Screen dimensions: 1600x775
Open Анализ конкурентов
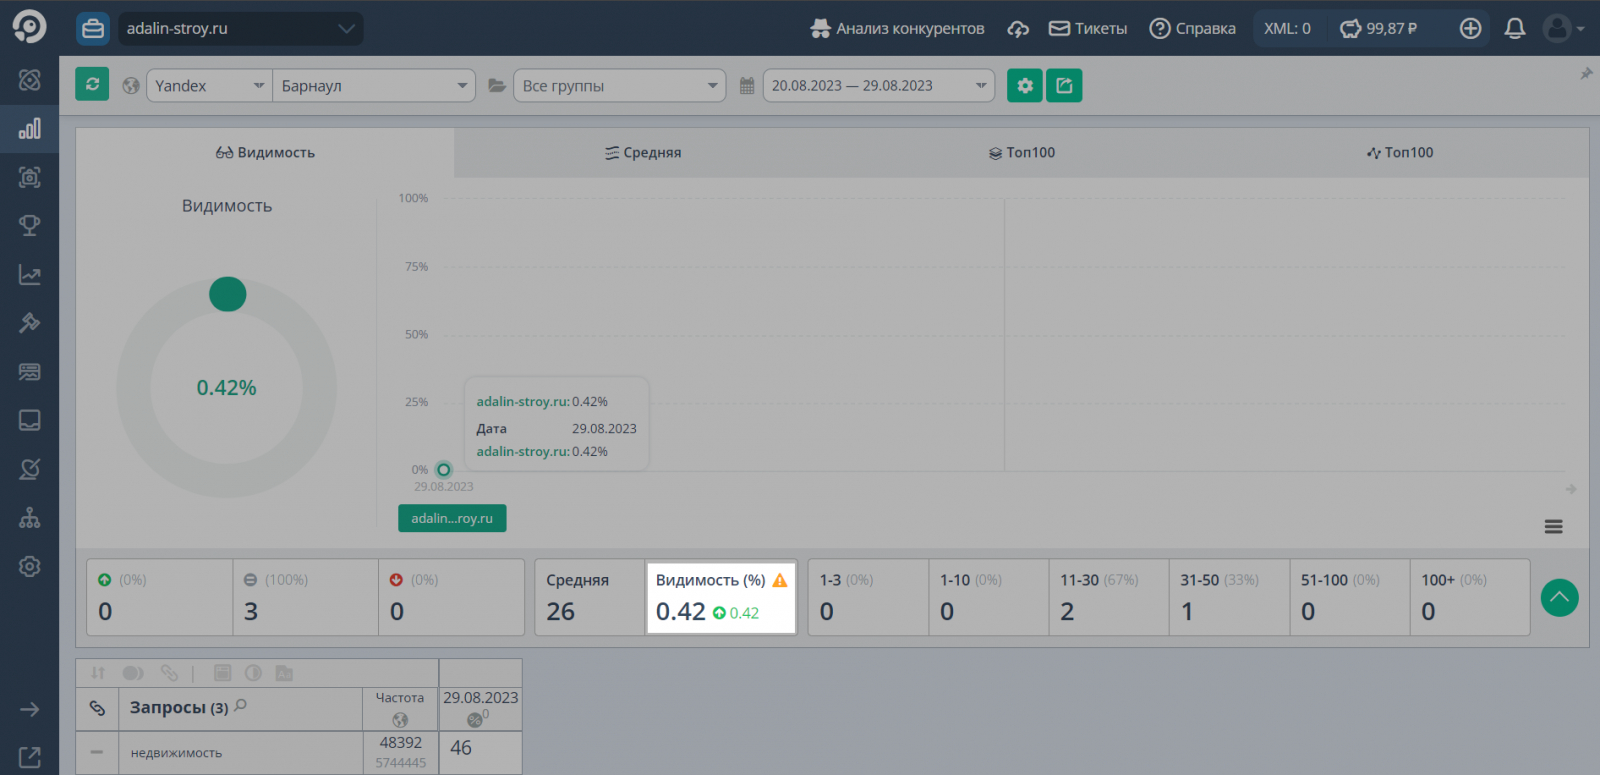coord(897,28)
